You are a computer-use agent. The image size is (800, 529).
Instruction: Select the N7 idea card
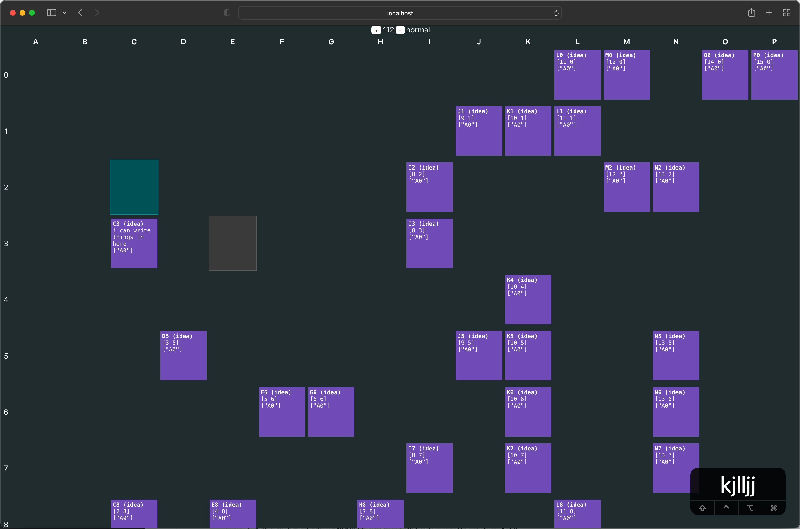click(x=676, y=468)
